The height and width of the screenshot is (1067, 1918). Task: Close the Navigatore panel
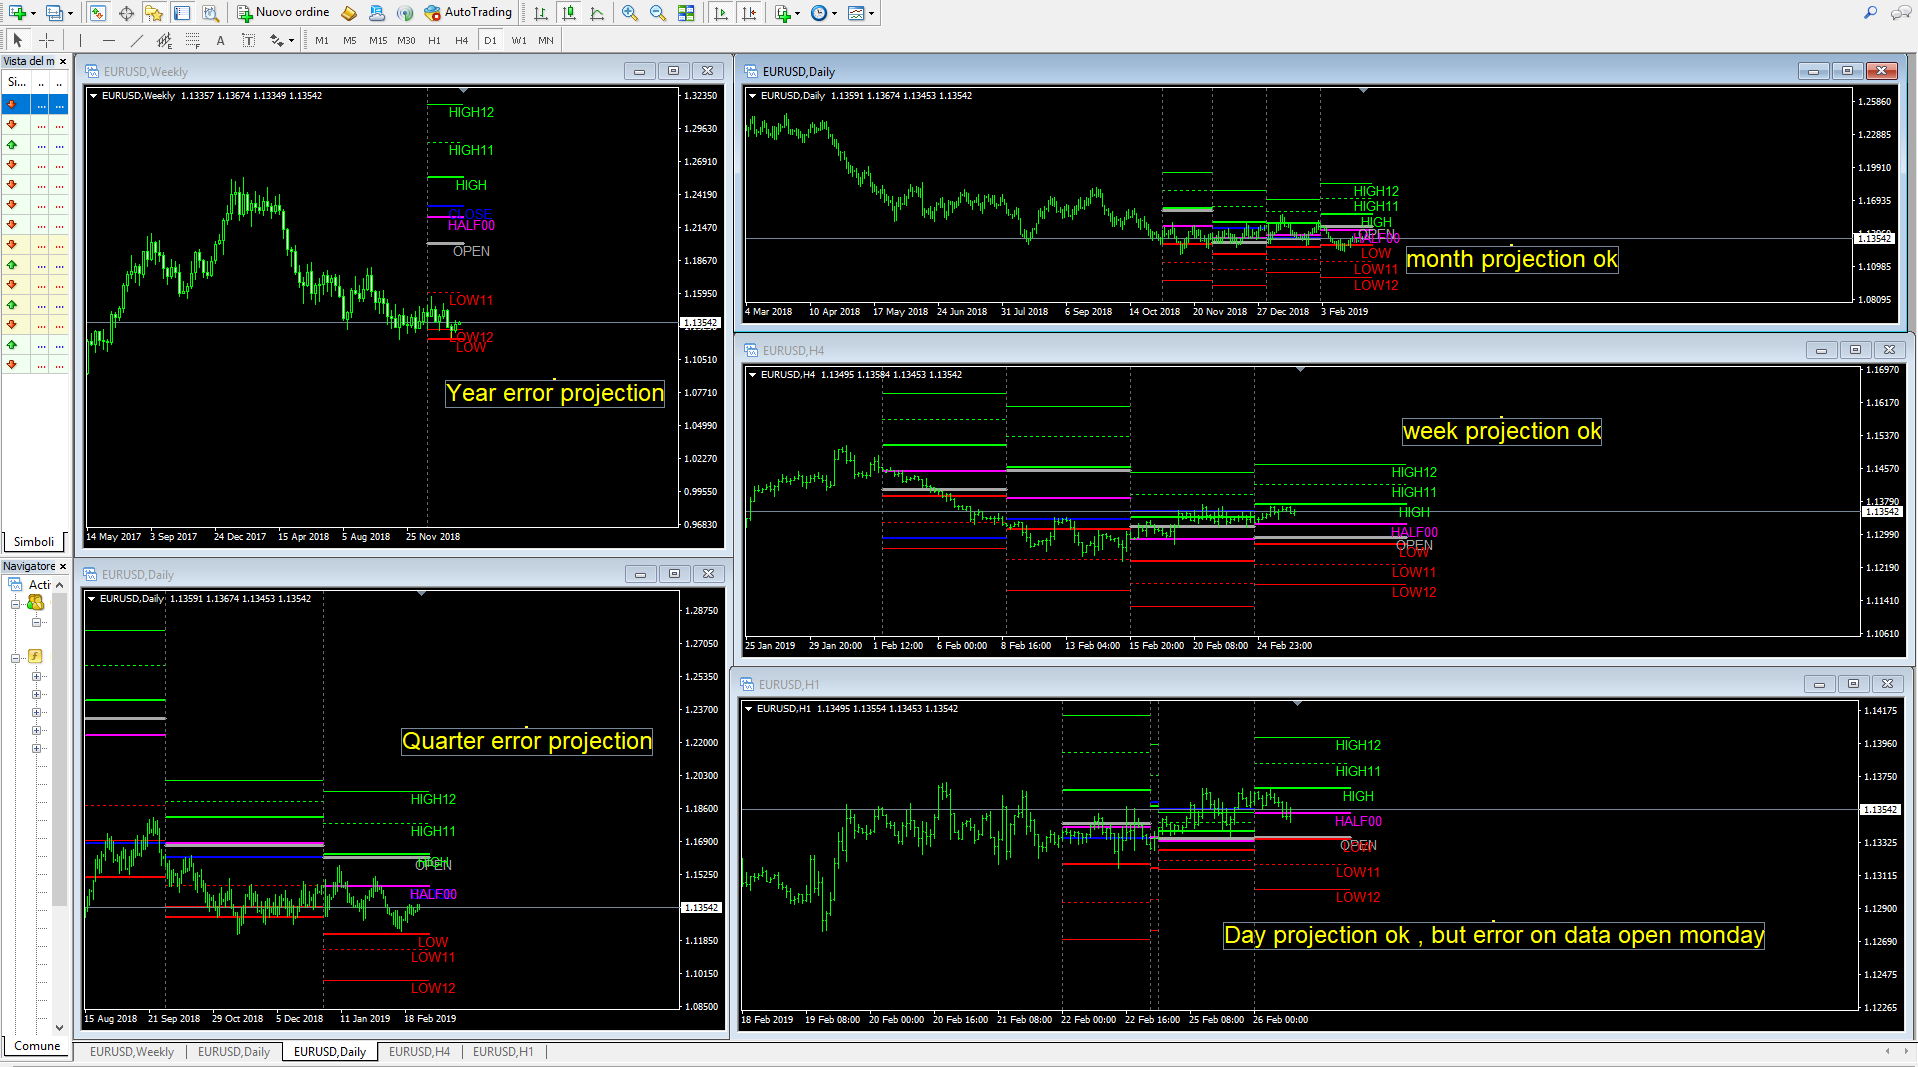(x=63, y=567)
